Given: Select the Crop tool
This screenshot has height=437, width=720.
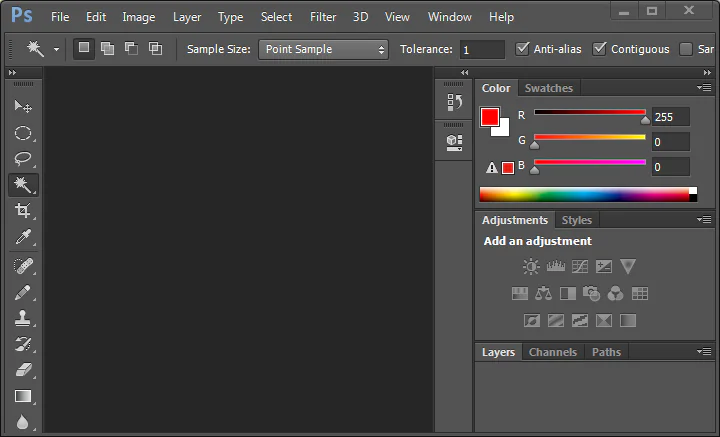Looking at the screenshot, I should (23, 211).
